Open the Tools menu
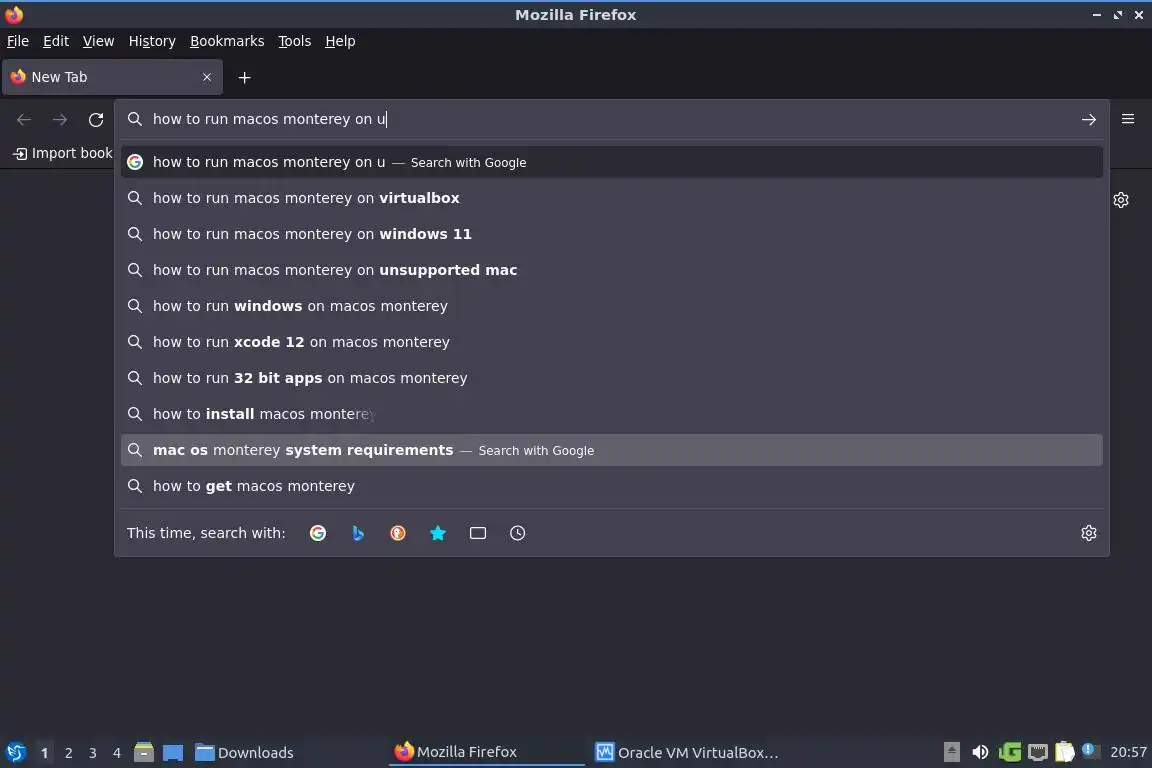Screen dimensions: 1152x768 295,41
